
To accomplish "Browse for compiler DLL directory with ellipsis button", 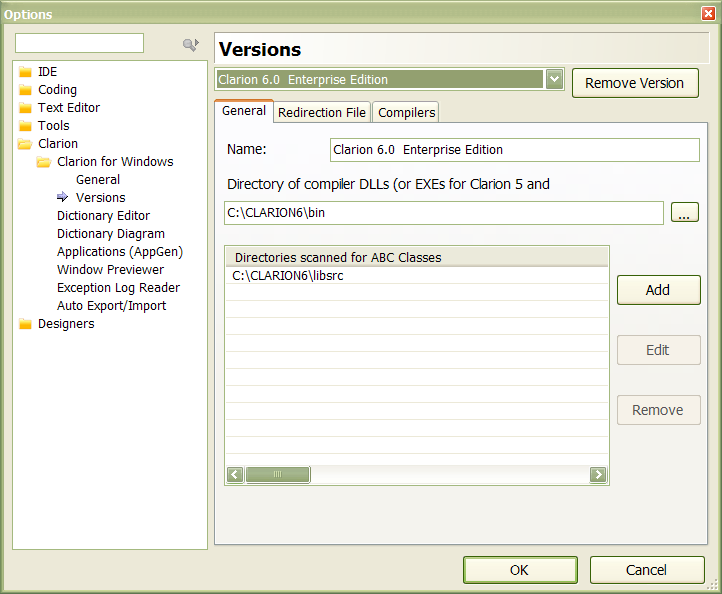I will [x=684, y=212].
